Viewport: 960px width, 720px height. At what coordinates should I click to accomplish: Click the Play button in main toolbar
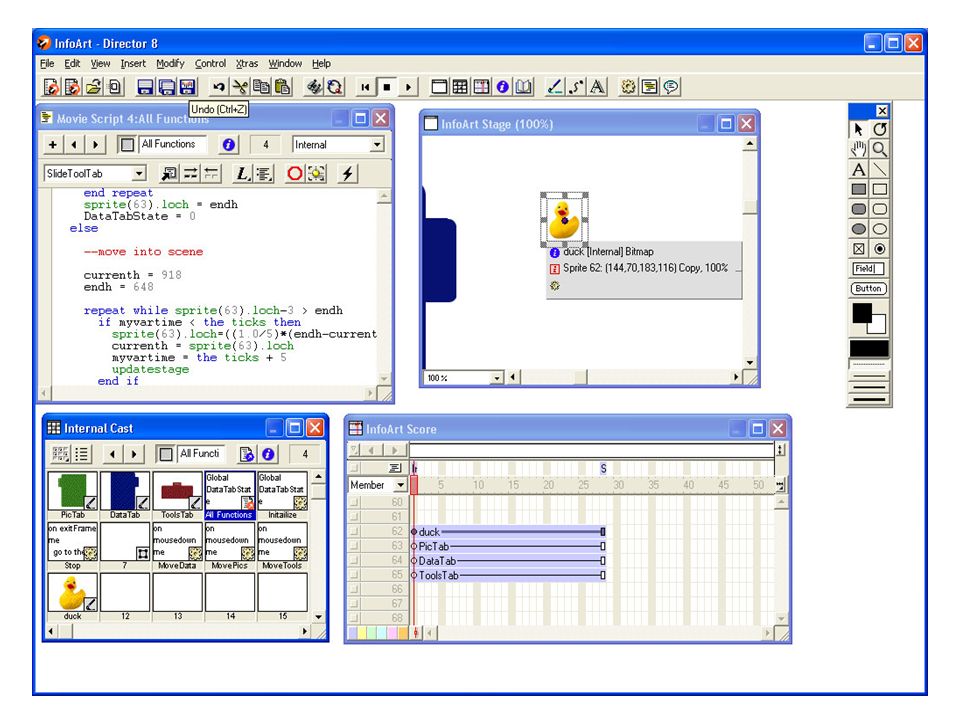click(x=408, y=87)
